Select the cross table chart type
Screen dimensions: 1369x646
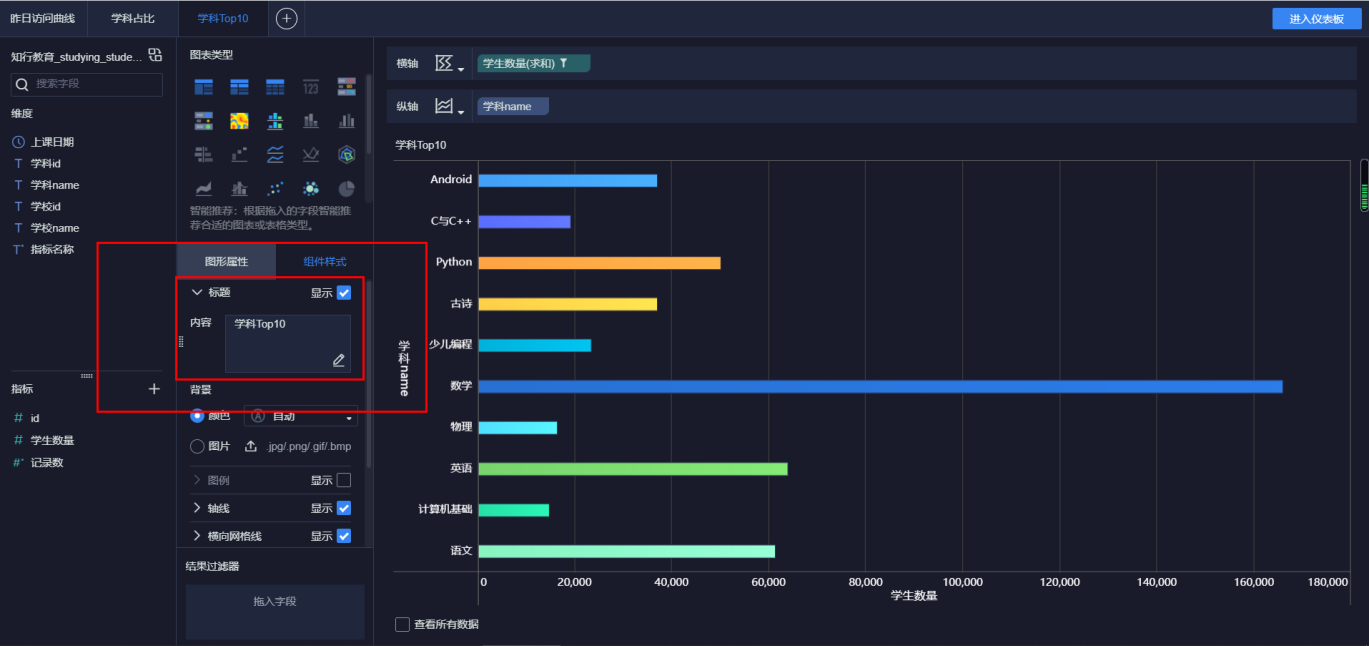click(239, 87)
